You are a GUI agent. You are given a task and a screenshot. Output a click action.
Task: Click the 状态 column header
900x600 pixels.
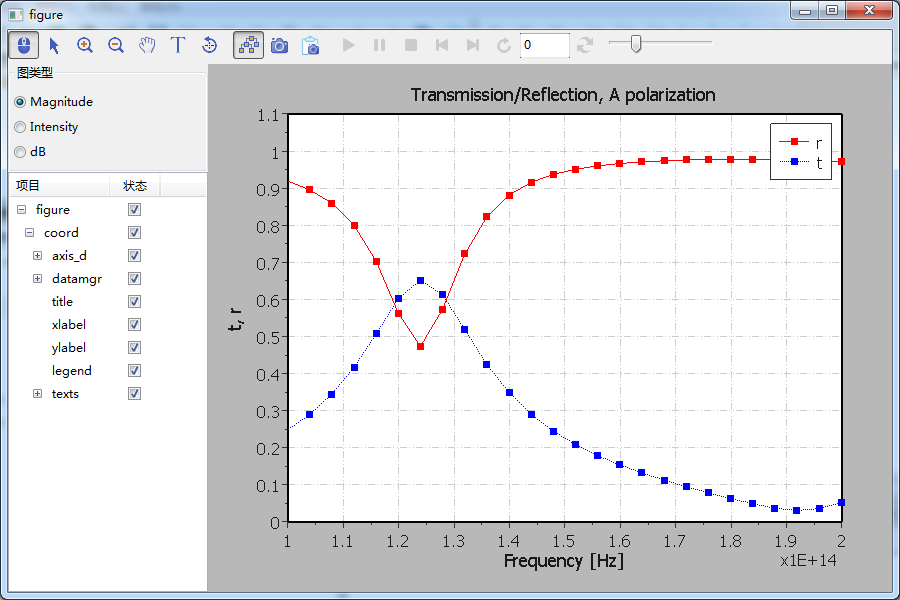[x=135, y=186]
